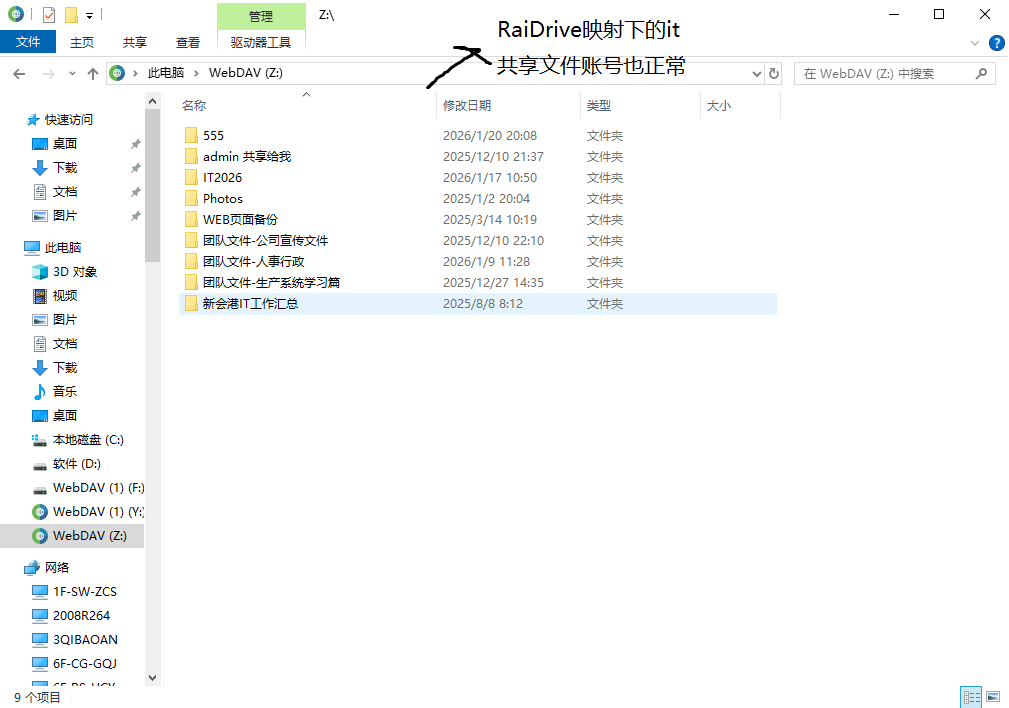Expand the address bar history dropdown
Image resolution: width=1009 pixels, height=708 pixels.
click(757, 74)
